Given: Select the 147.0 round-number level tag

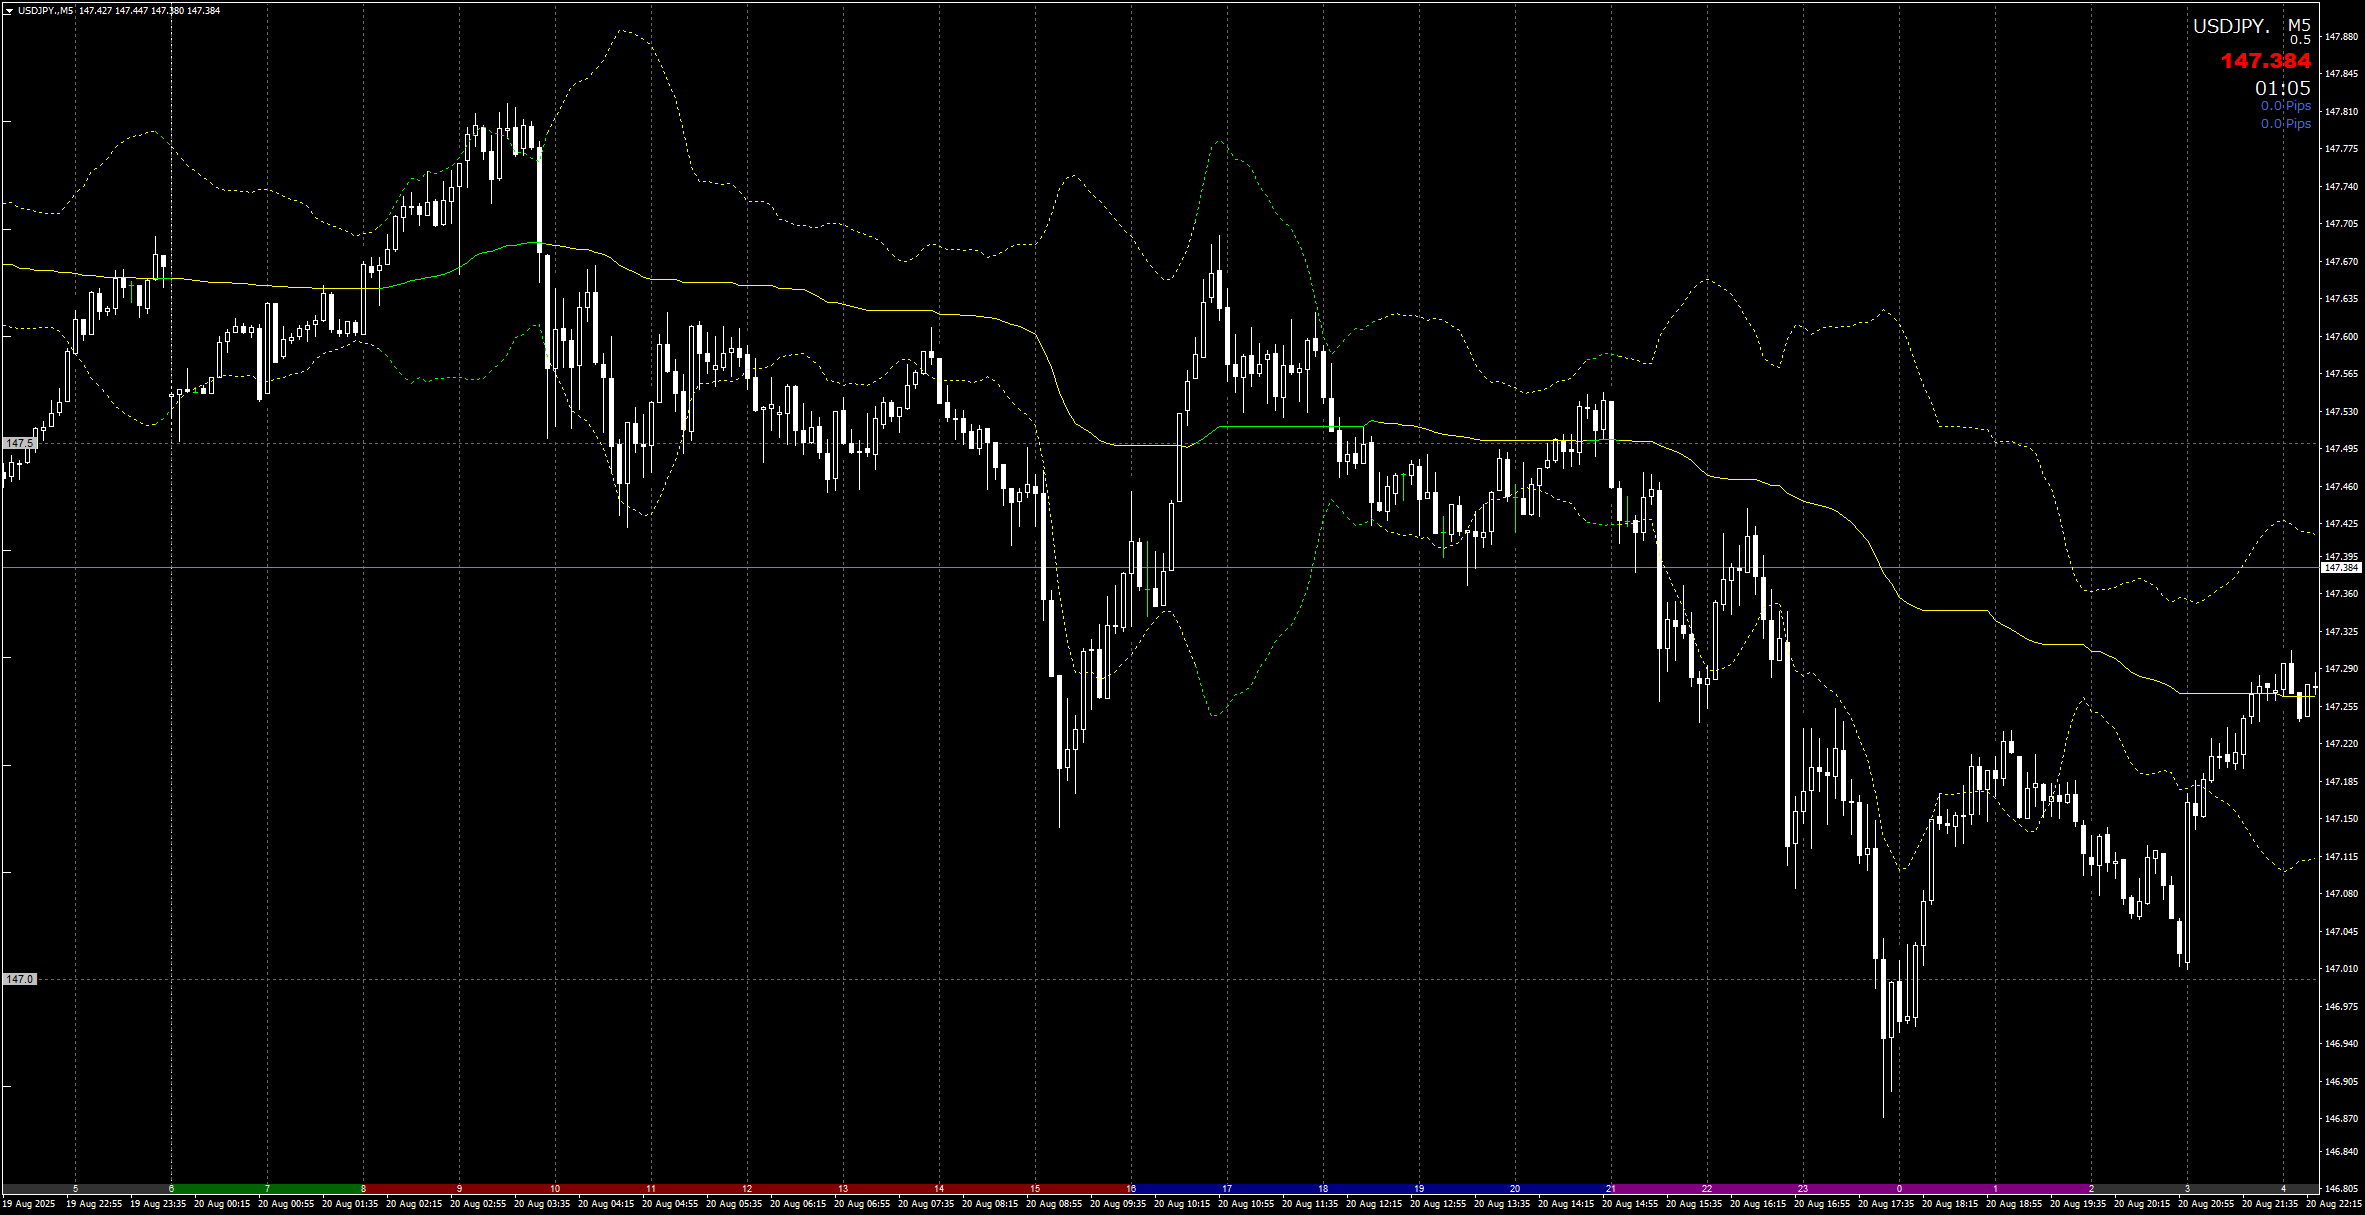Looking at the screenshot, I should click(x=19, y=979).
